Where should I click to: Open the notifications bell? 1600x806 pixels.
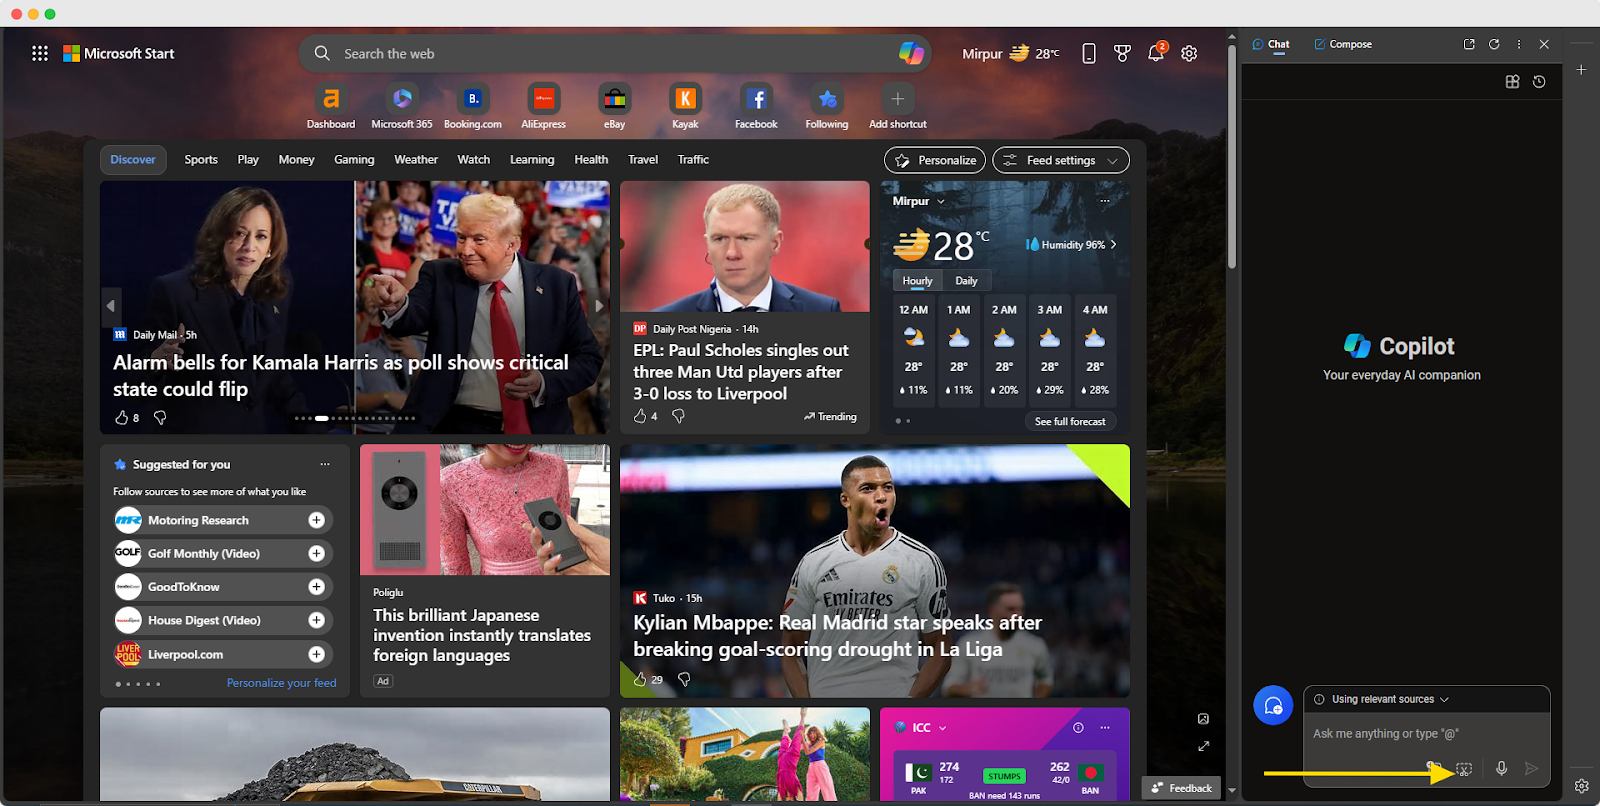pos(1156,53)
